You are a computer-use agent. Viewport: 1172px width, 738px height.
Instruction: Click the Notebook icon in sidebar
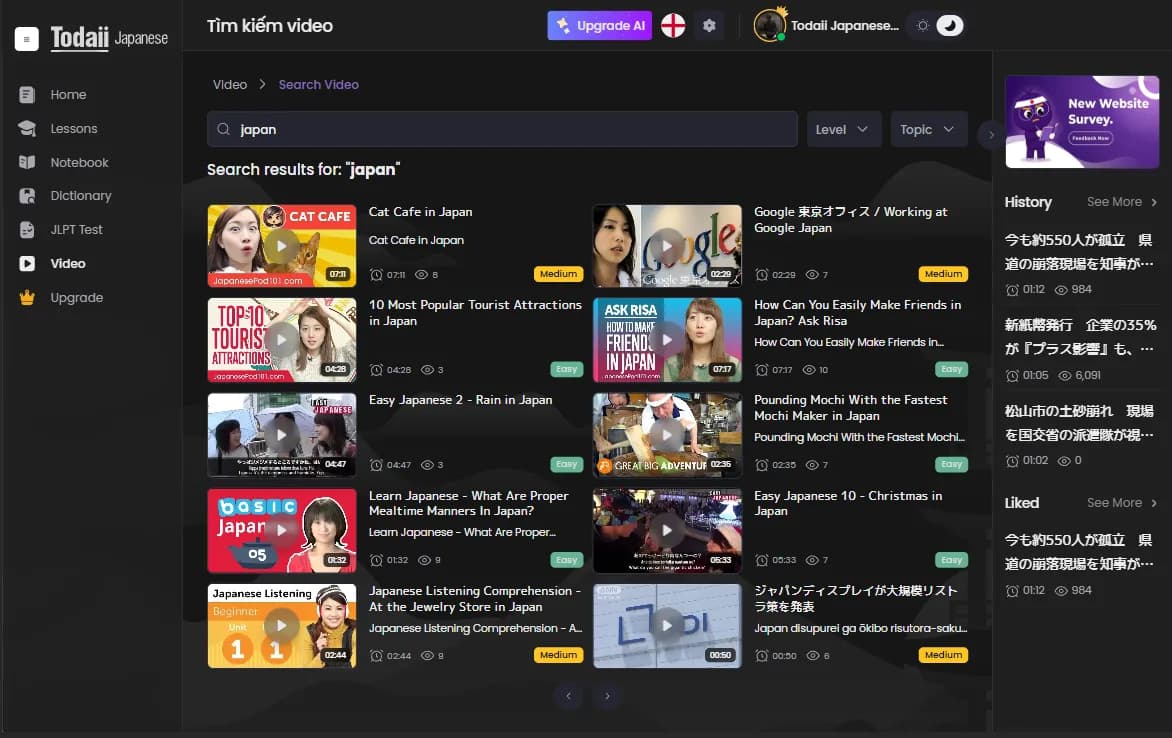click(27, 162)
